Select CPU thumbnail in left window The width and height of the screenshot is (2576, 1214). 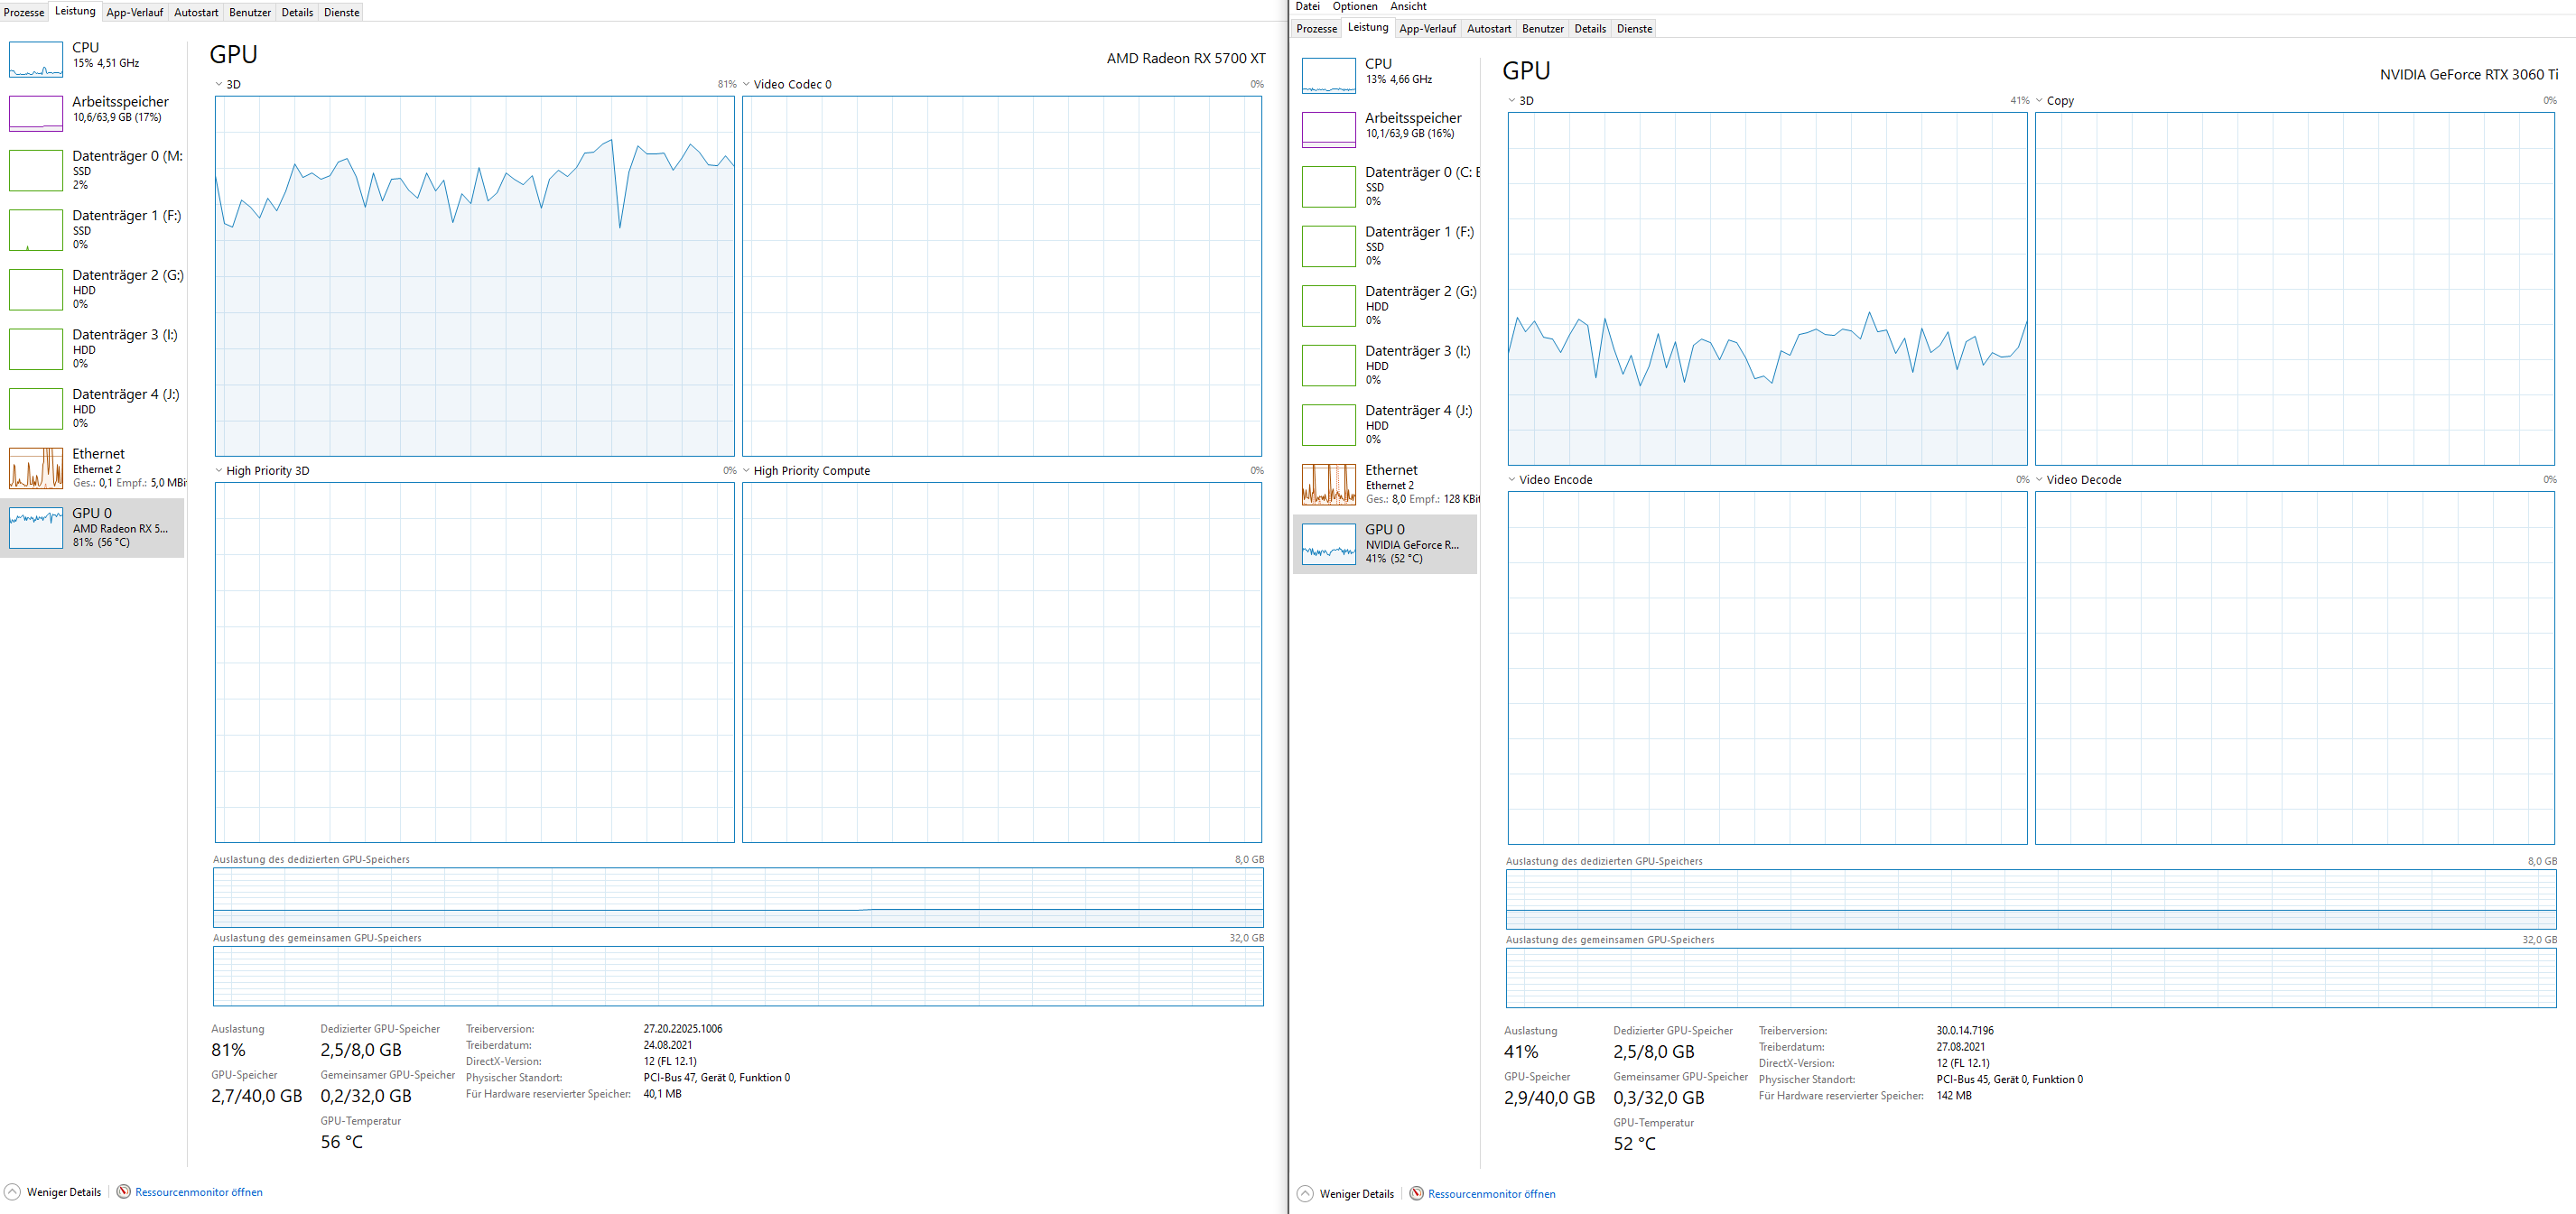tap(36, 59)
